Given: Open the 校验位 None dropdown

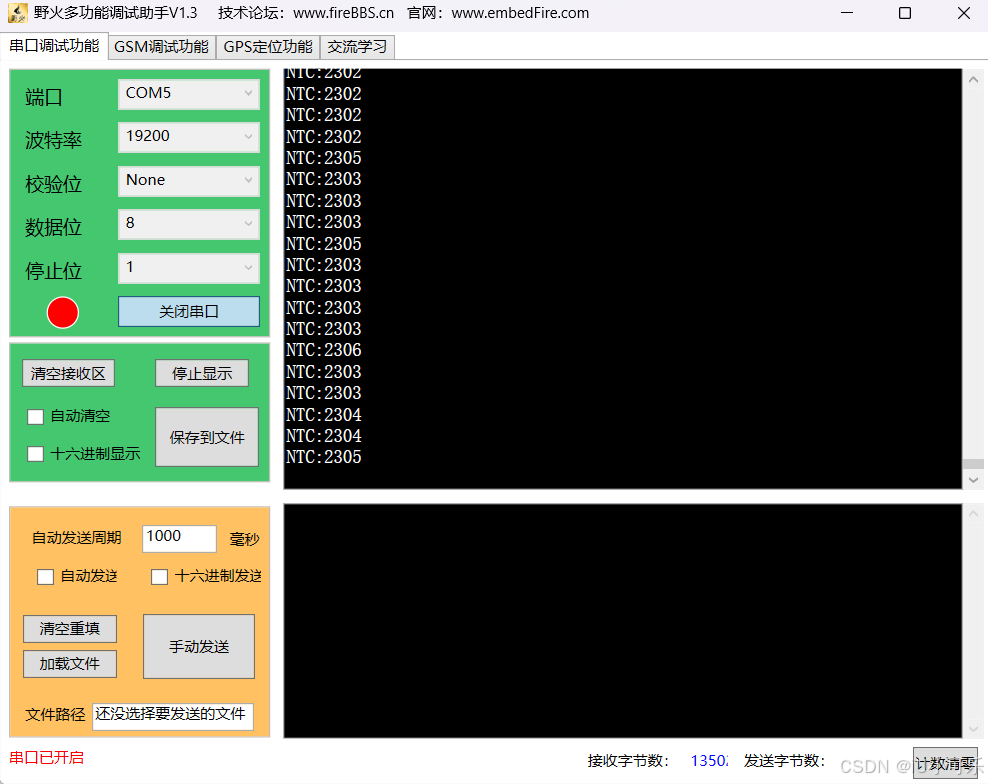Looking at the screenshot, I should [x=189, y=180].
